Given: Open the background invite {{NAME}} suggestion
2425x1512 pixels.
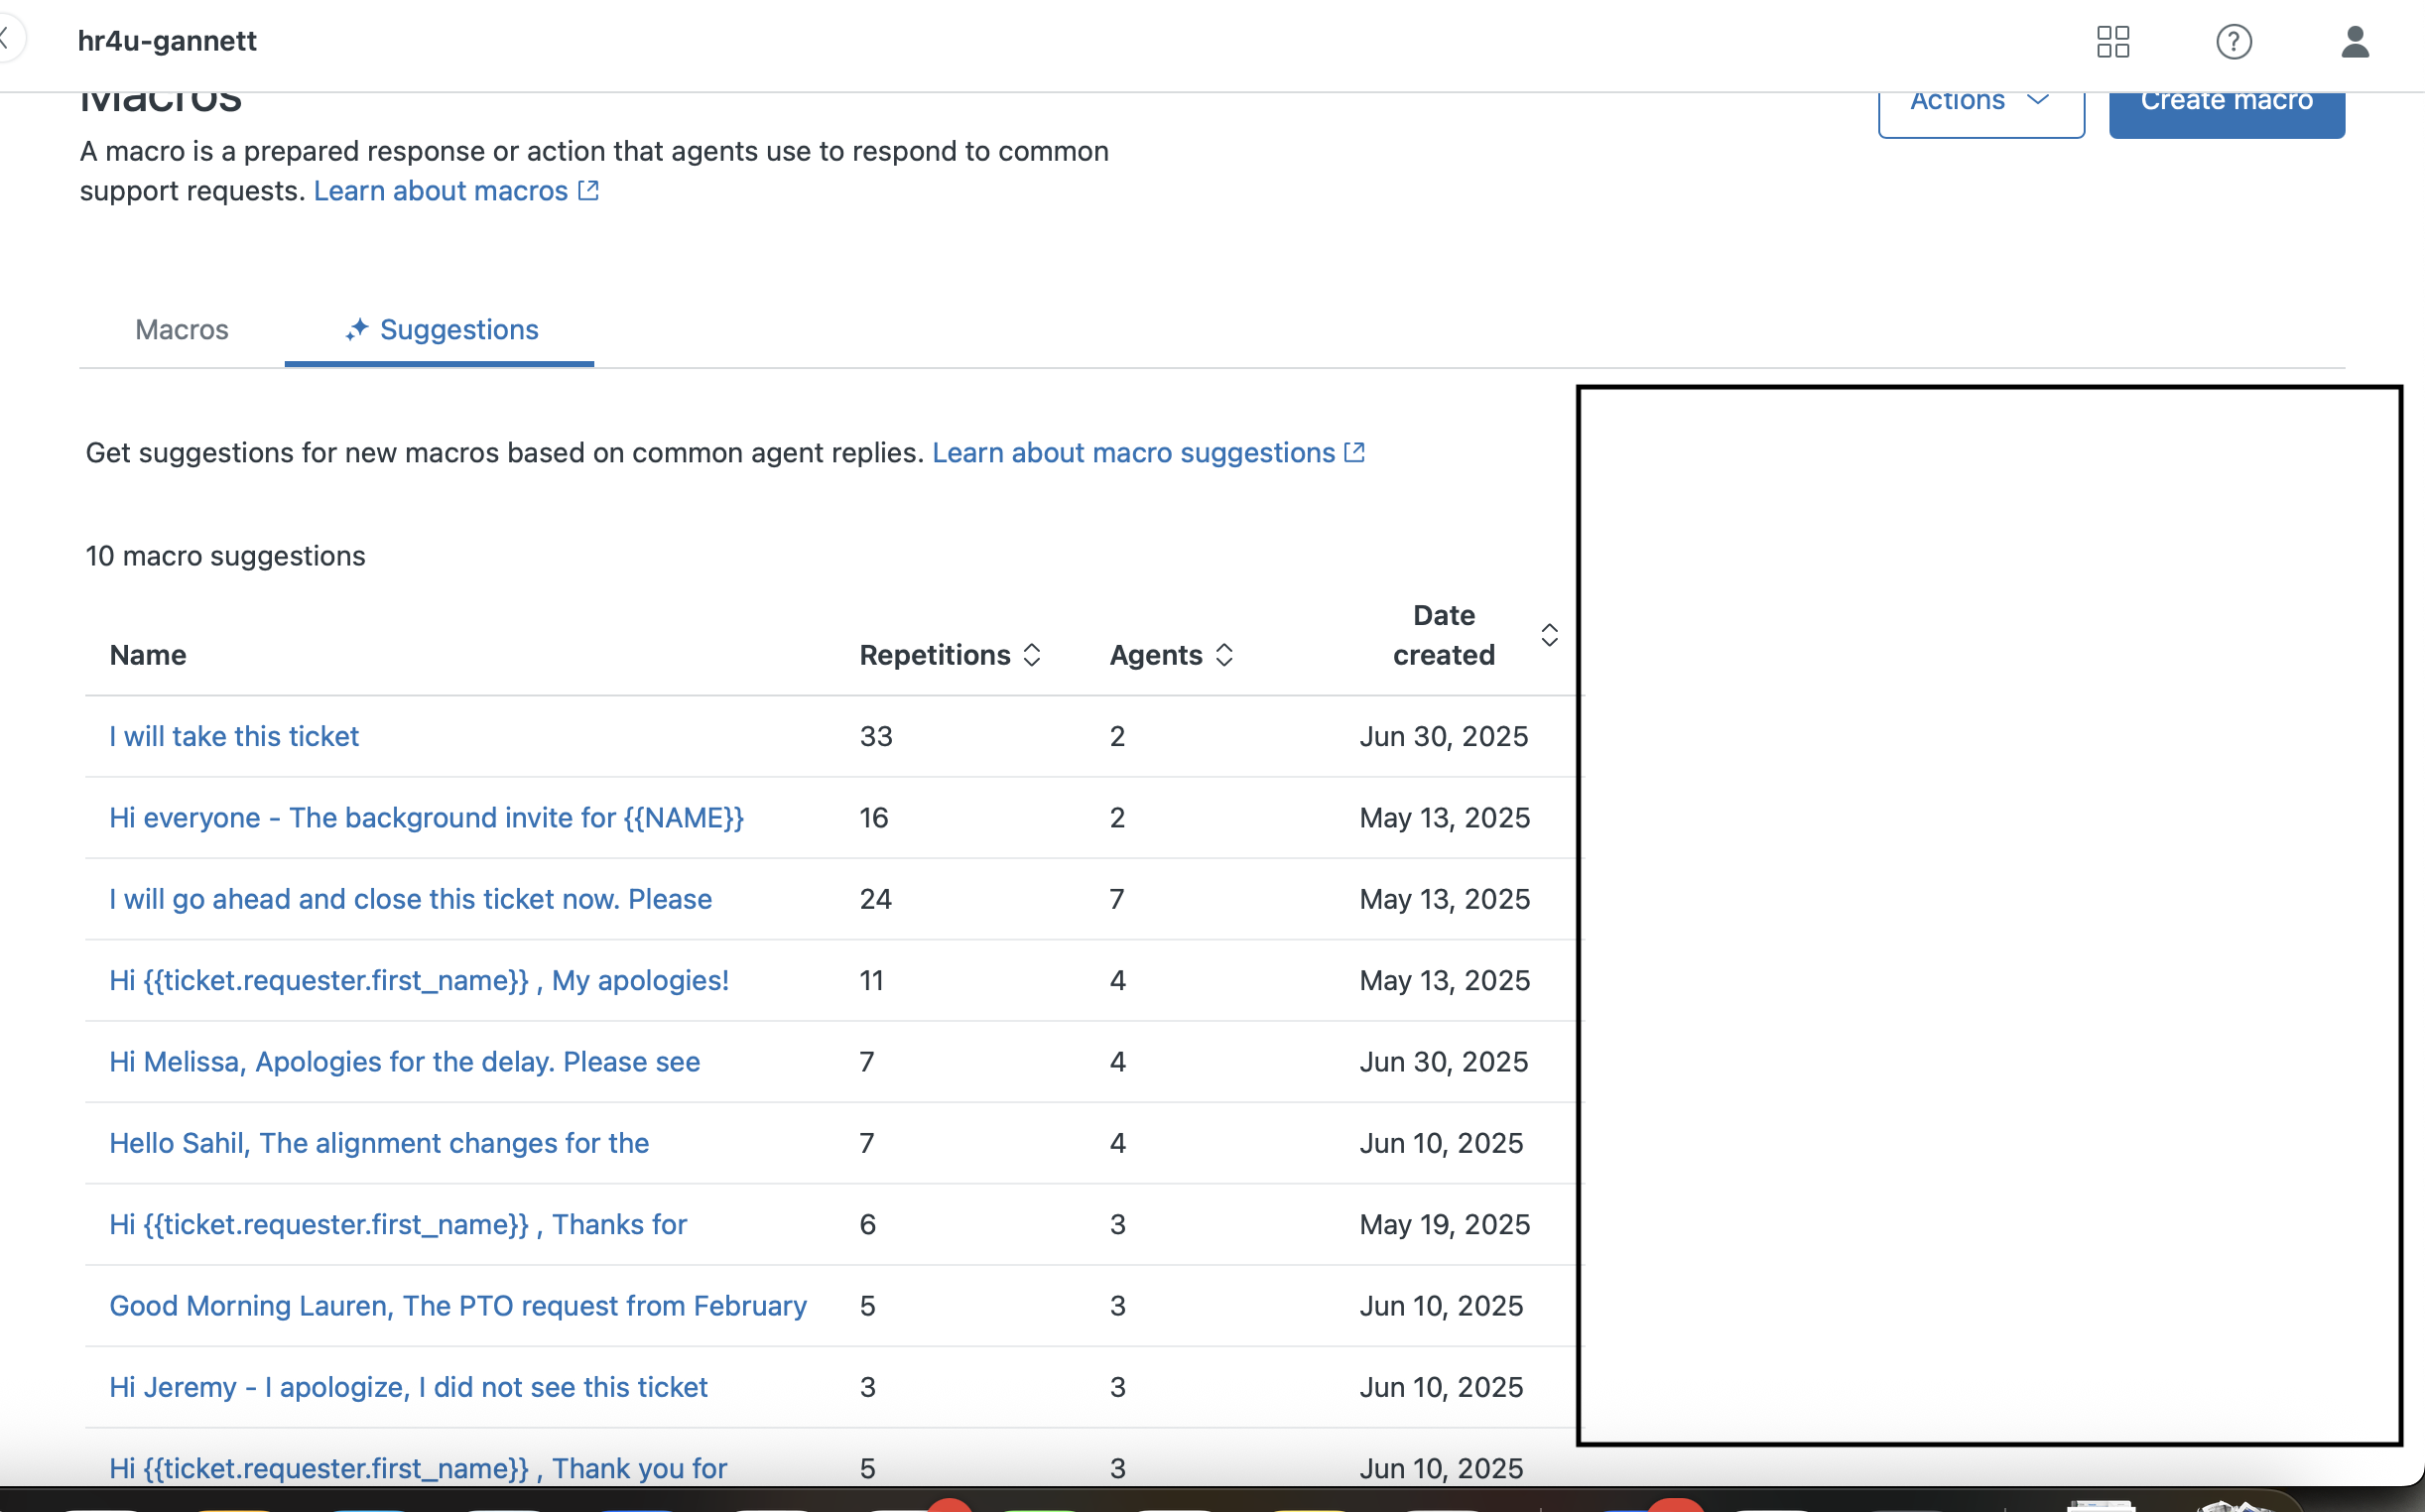Looking at the screenshot, I should (426, 818).
